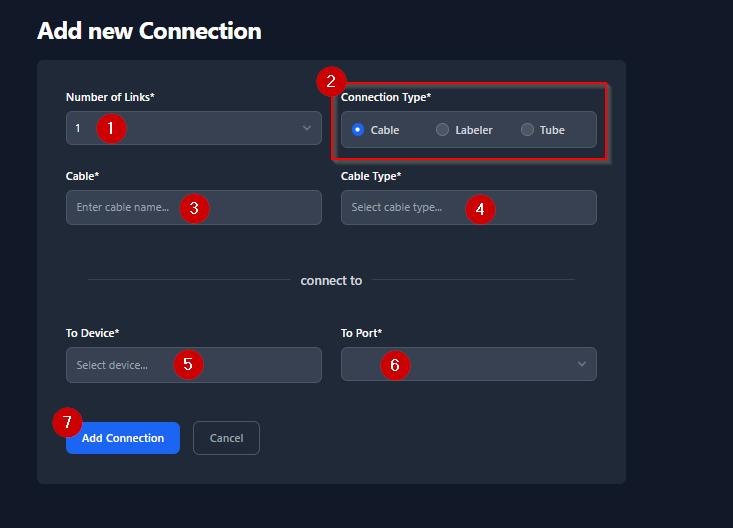Click the red step badge numbered 1

pos(111,128)
